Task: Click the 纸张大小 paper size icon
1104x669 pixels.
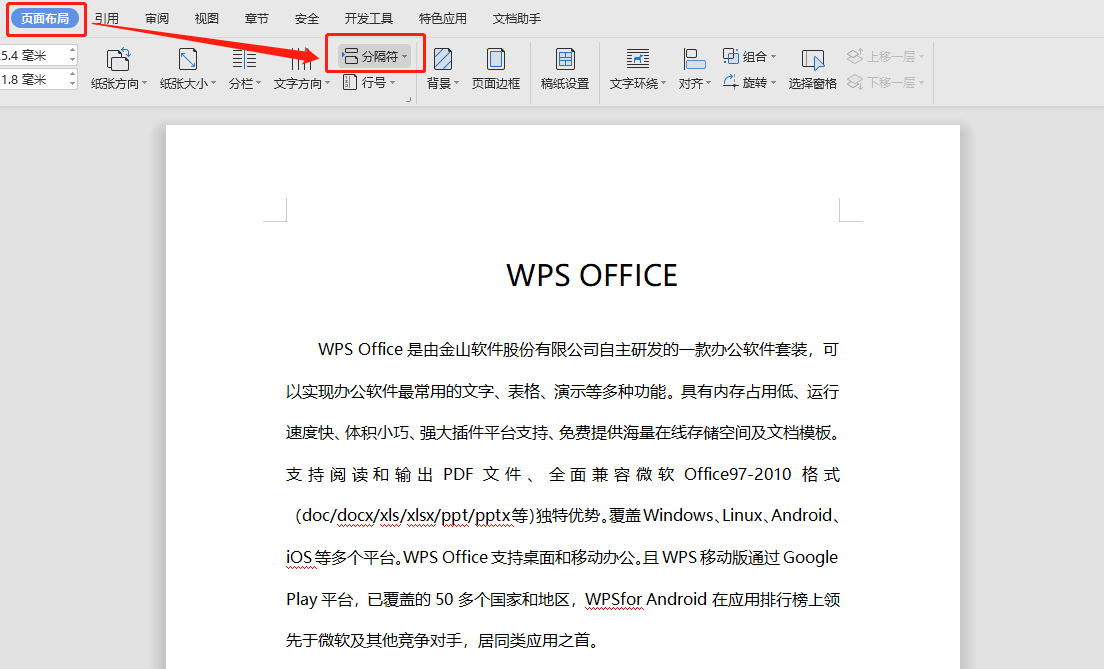Action: 187,59
